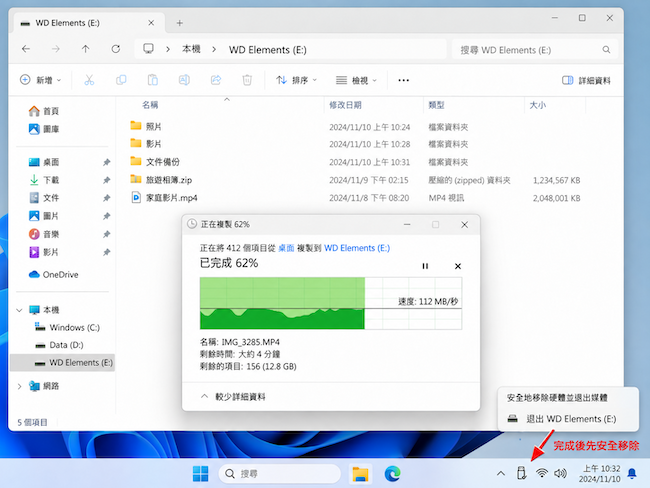Click the Delete trash icon
The width and height of the screenshot is (650, 488).
point(247,80)
